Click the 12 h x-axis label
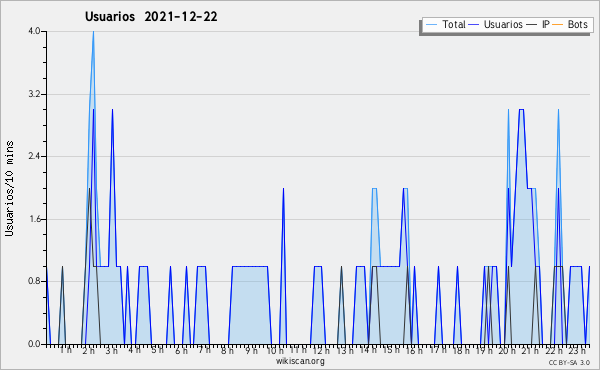Image resolution: width=600 pixels, height=370 pixels. 321,351
